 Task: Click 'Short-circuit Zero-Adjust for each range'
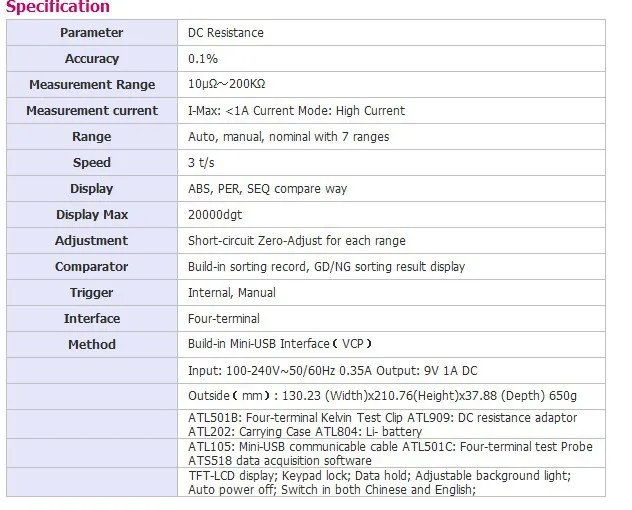point(297,241)
